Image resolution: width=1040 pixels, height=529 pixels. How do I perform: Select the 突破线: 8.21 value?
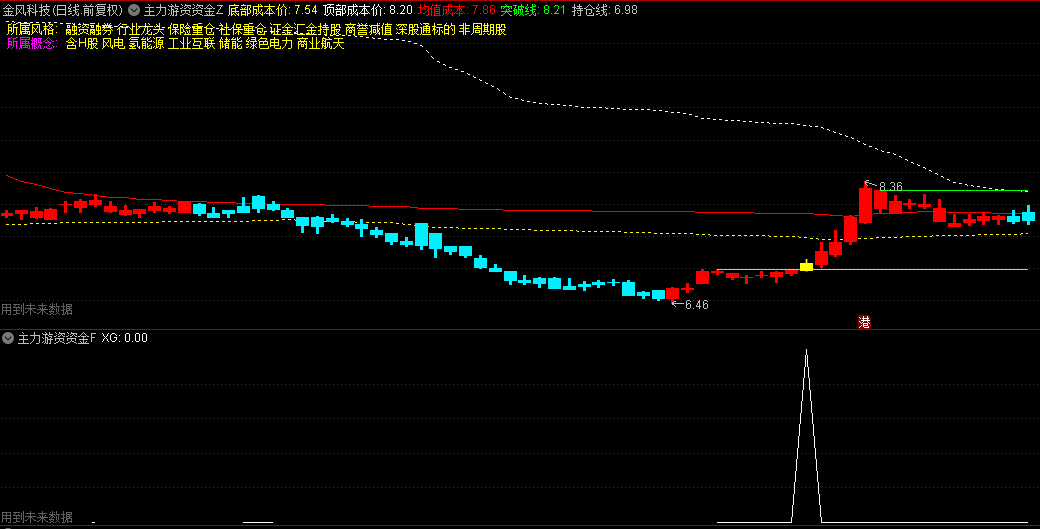[x=533, y=10]
